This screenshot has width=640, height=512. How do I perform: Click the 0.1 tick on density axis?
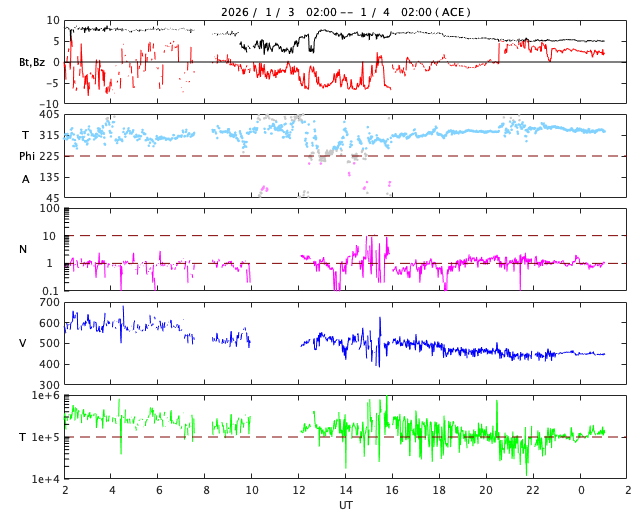click(51, 291)
